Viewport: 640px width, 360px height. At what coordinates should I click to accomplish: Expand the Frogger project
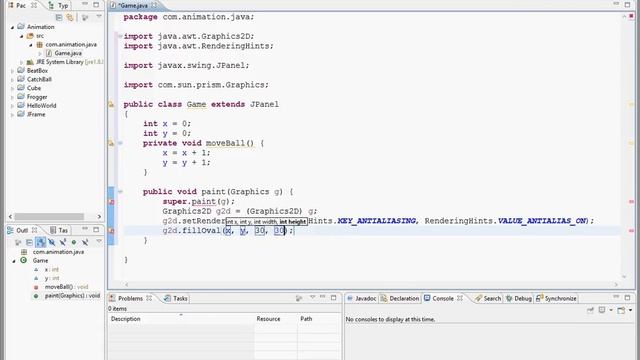click(x=13, y=97)
